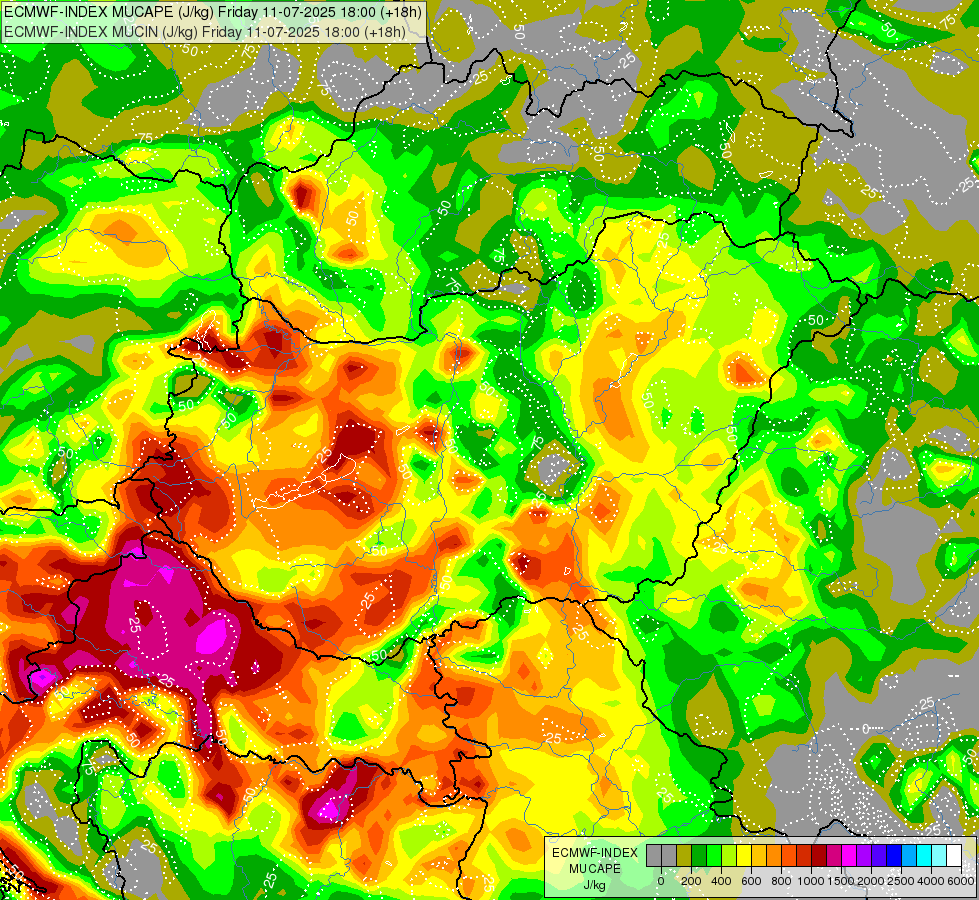Click the MUCIN title line in the header
979x900 pixels.
pyautogui.click(x=205, y=31)
